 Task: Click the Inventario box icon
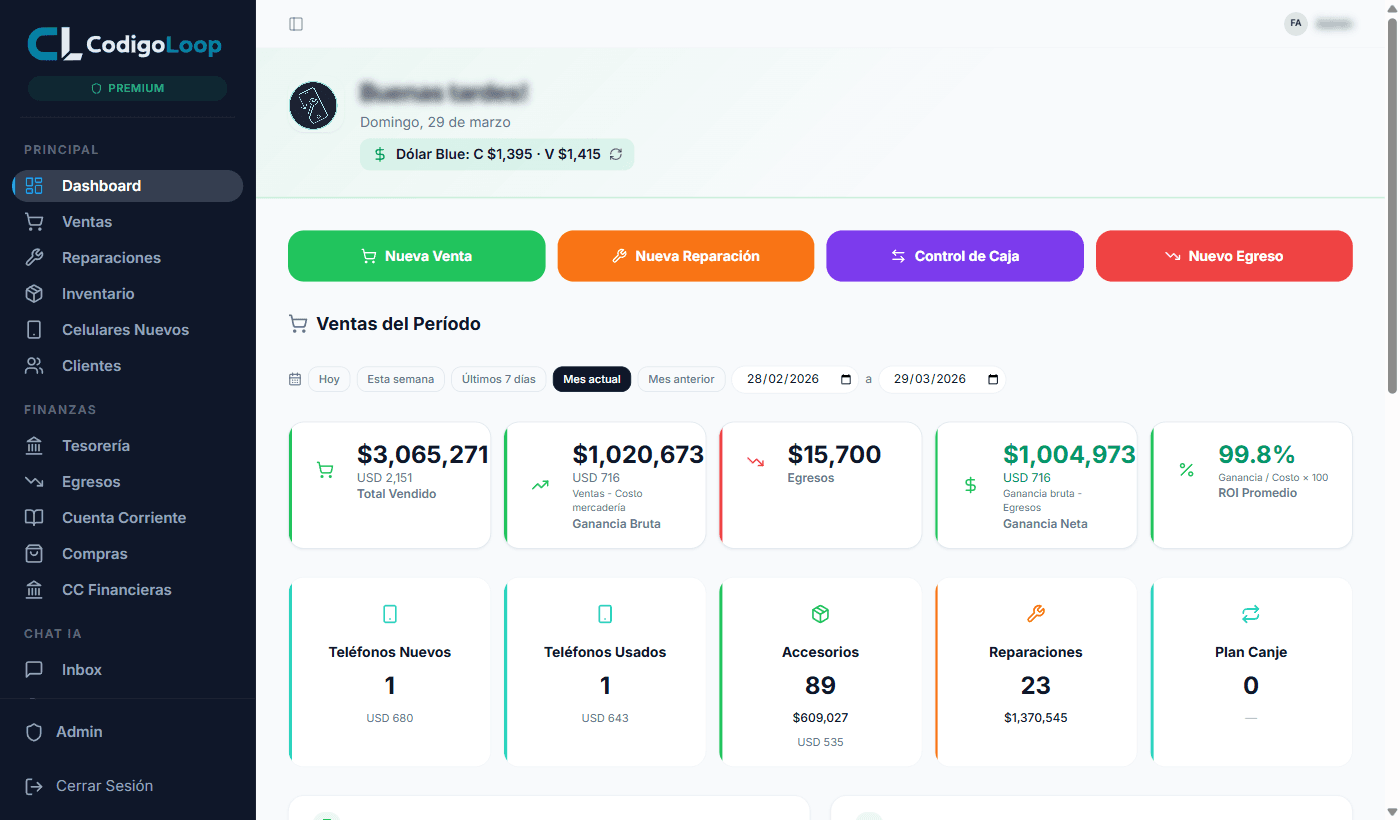[x=34, y=293]
